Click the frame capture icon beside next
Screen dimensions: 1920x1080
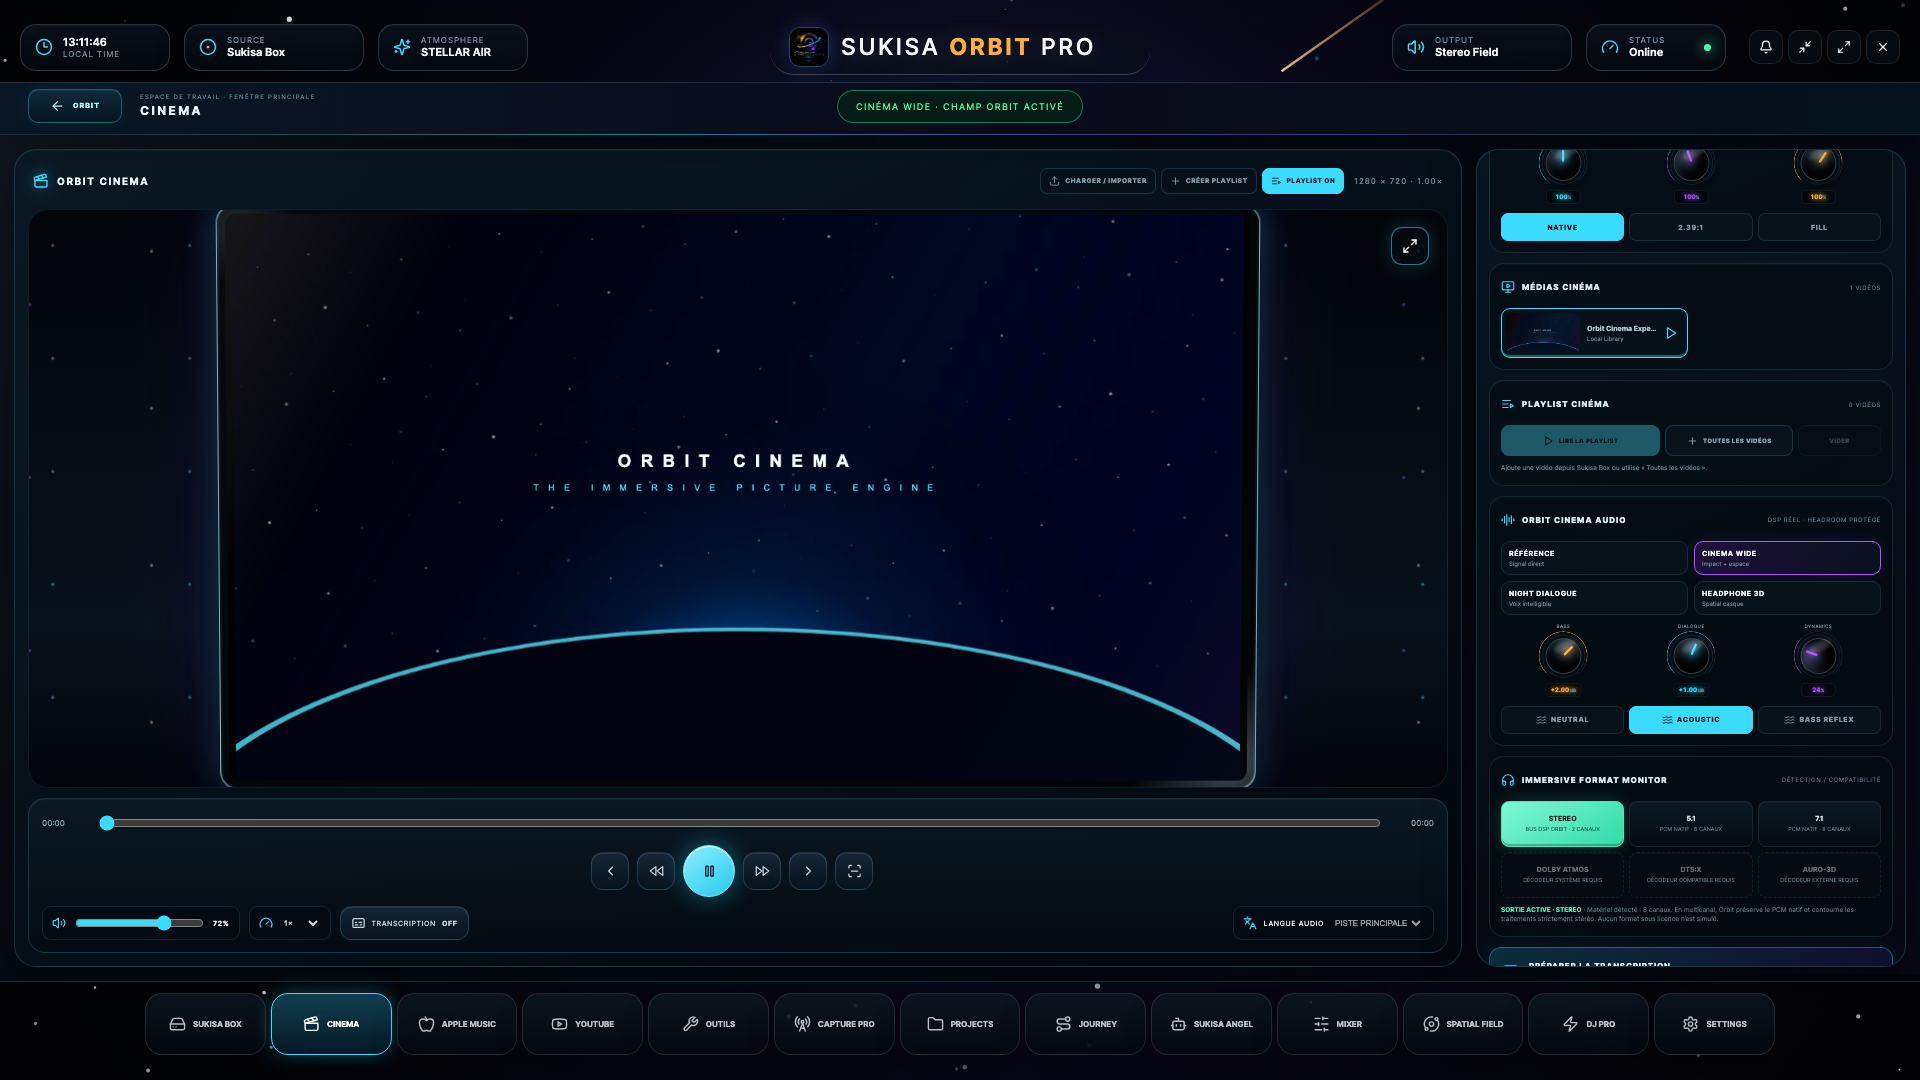(854, 871)
